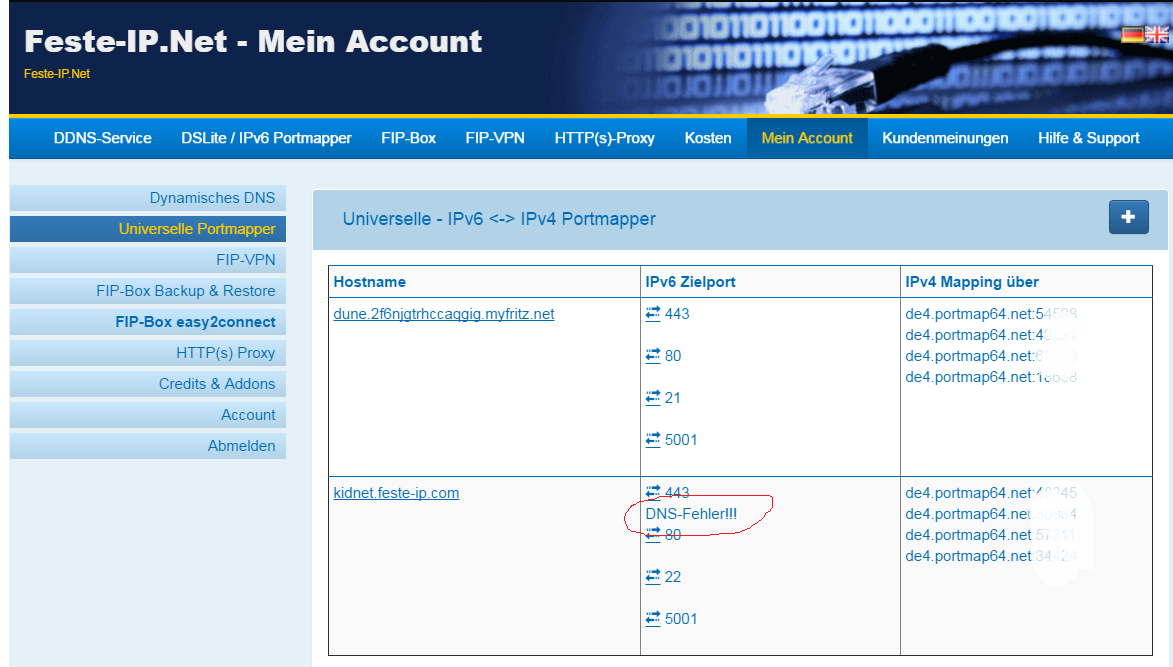
Task: Open the dune.2f6njgtrhccaggig.myfritz.net hostname link
Action: click(x=443, y=313)
